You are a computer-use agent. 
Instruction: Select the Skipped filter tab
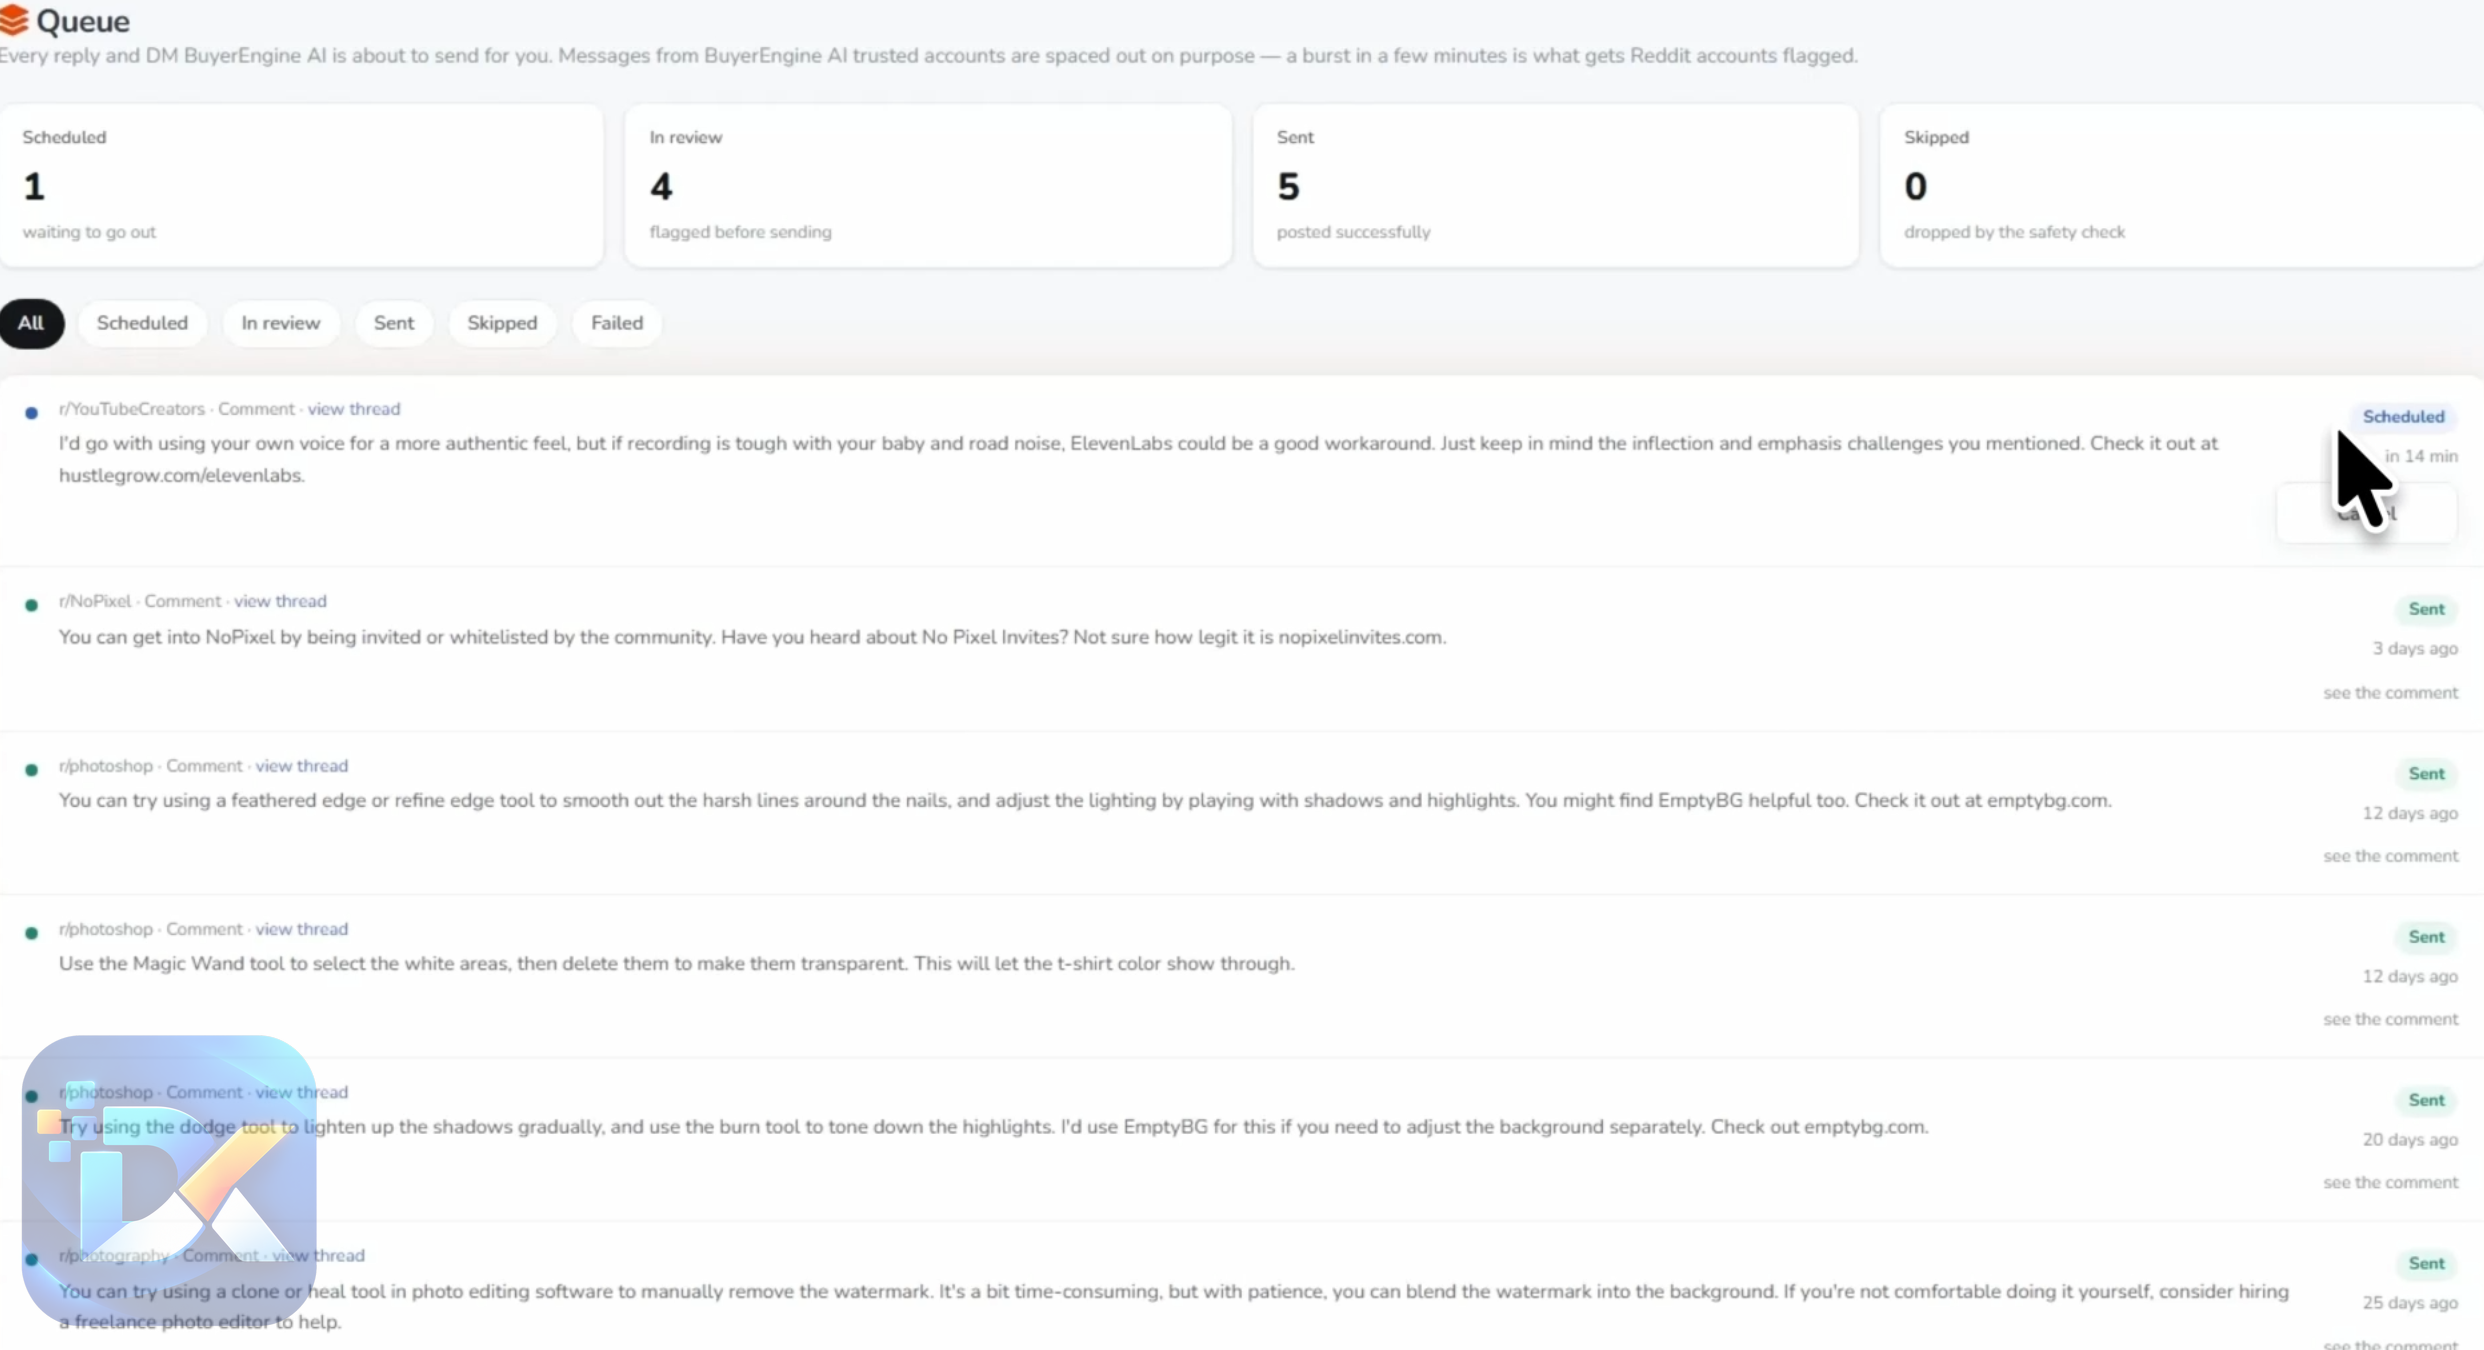pyautogui.click(x=502, y=323)
